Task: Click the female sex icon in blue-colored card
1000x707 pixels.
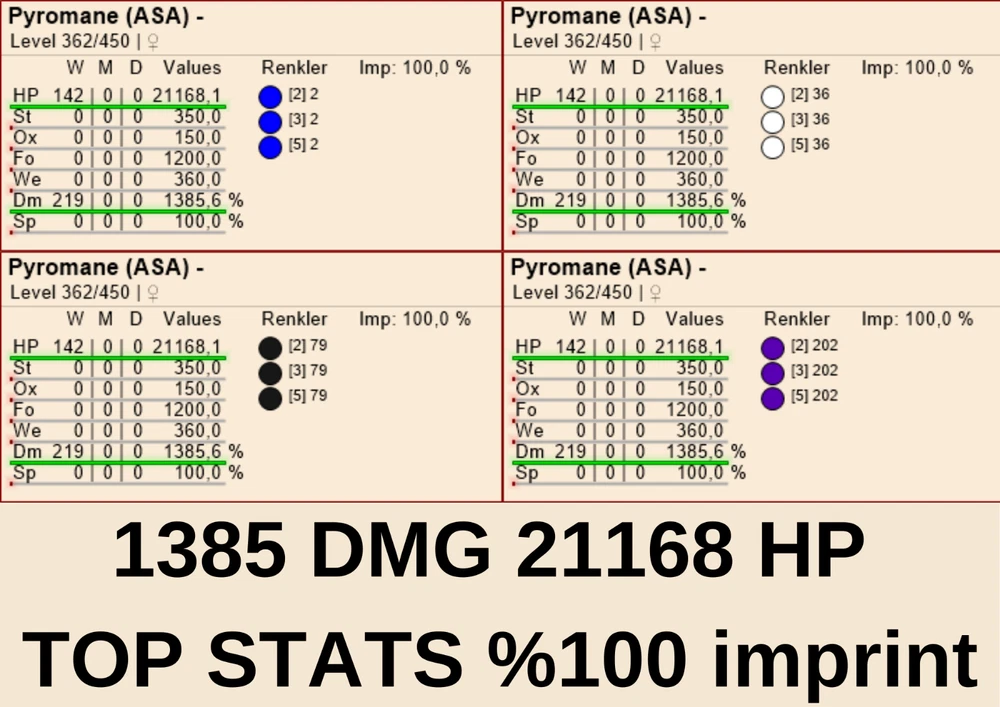Action: (x=152, y=42)
